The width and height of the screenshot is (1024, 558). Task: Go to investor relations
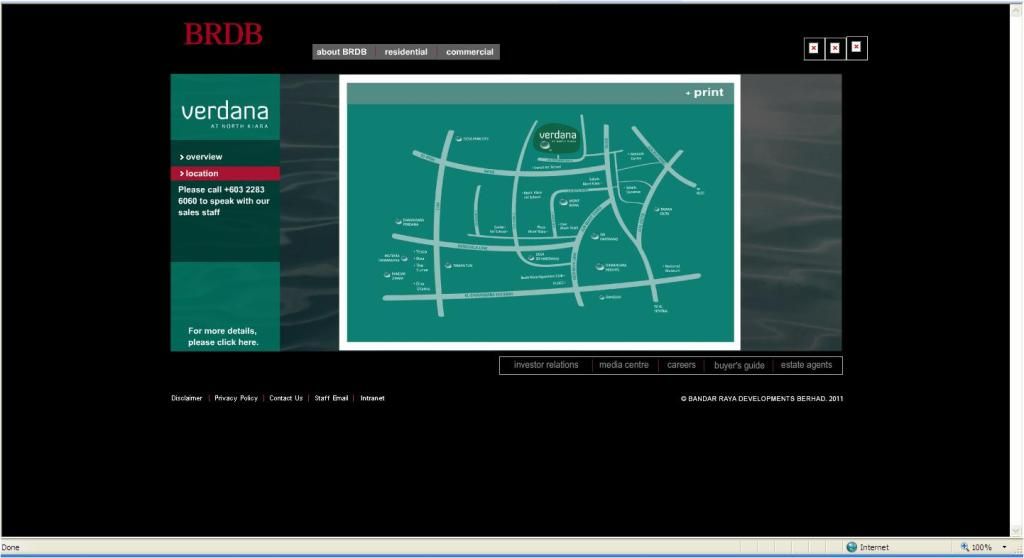pyautogui.click(x=546, y=365)
